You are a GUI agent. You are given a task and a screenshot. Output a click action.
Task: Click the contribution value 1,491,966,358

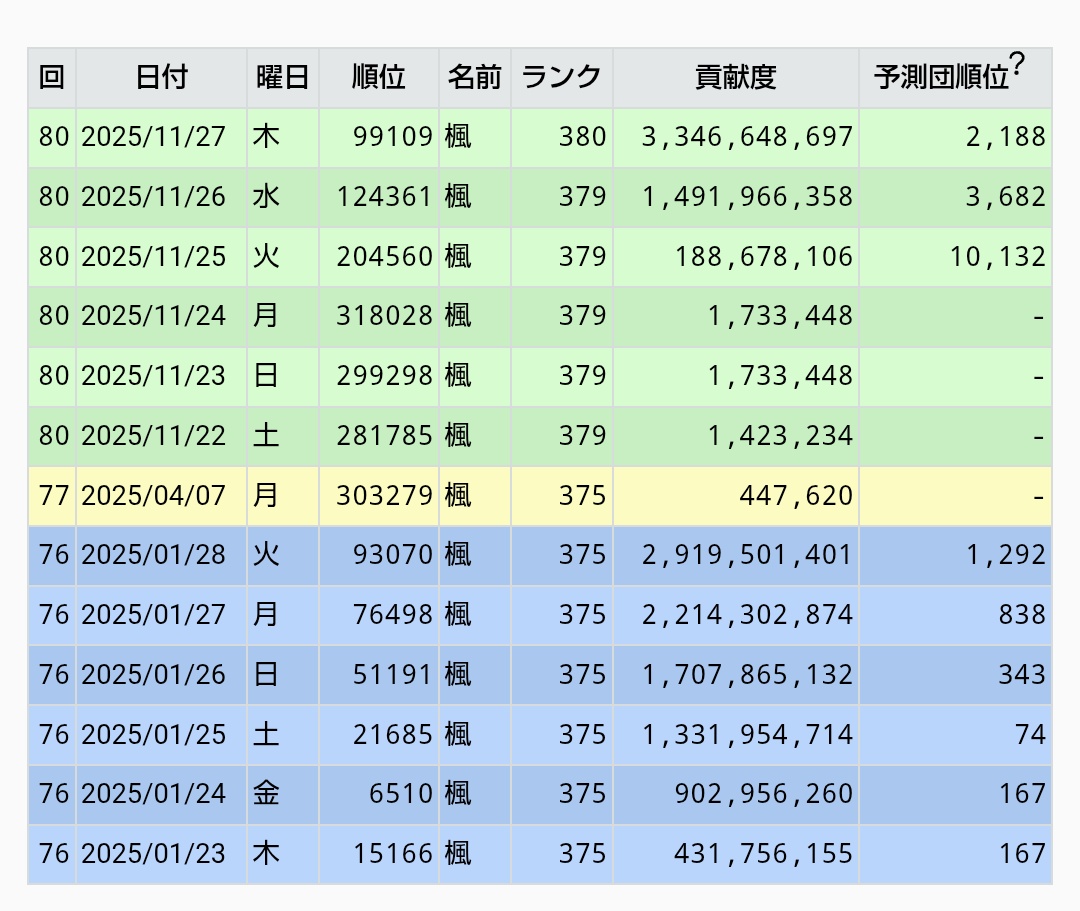click(747, 196)
